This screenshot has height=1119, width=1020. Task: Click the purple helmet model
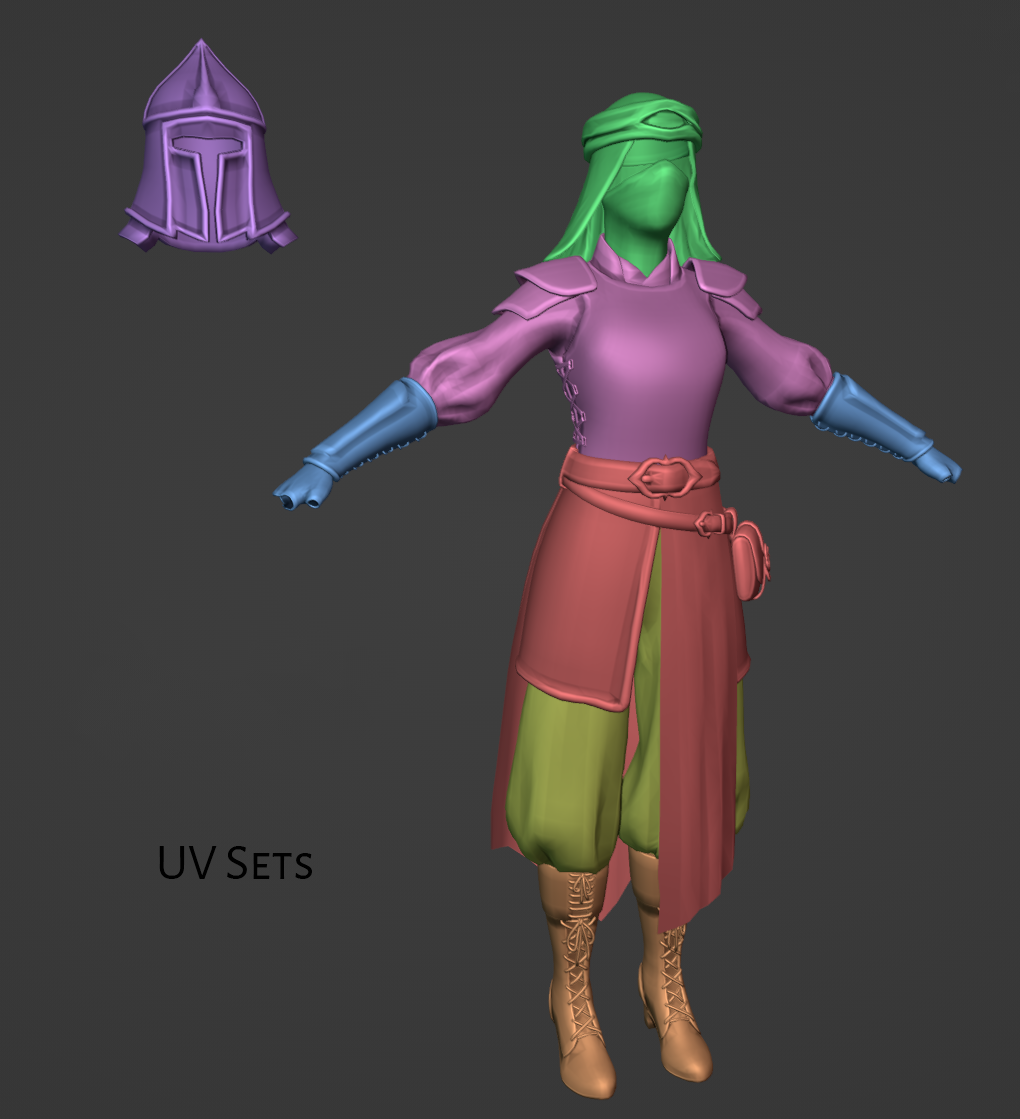(207, 148)
